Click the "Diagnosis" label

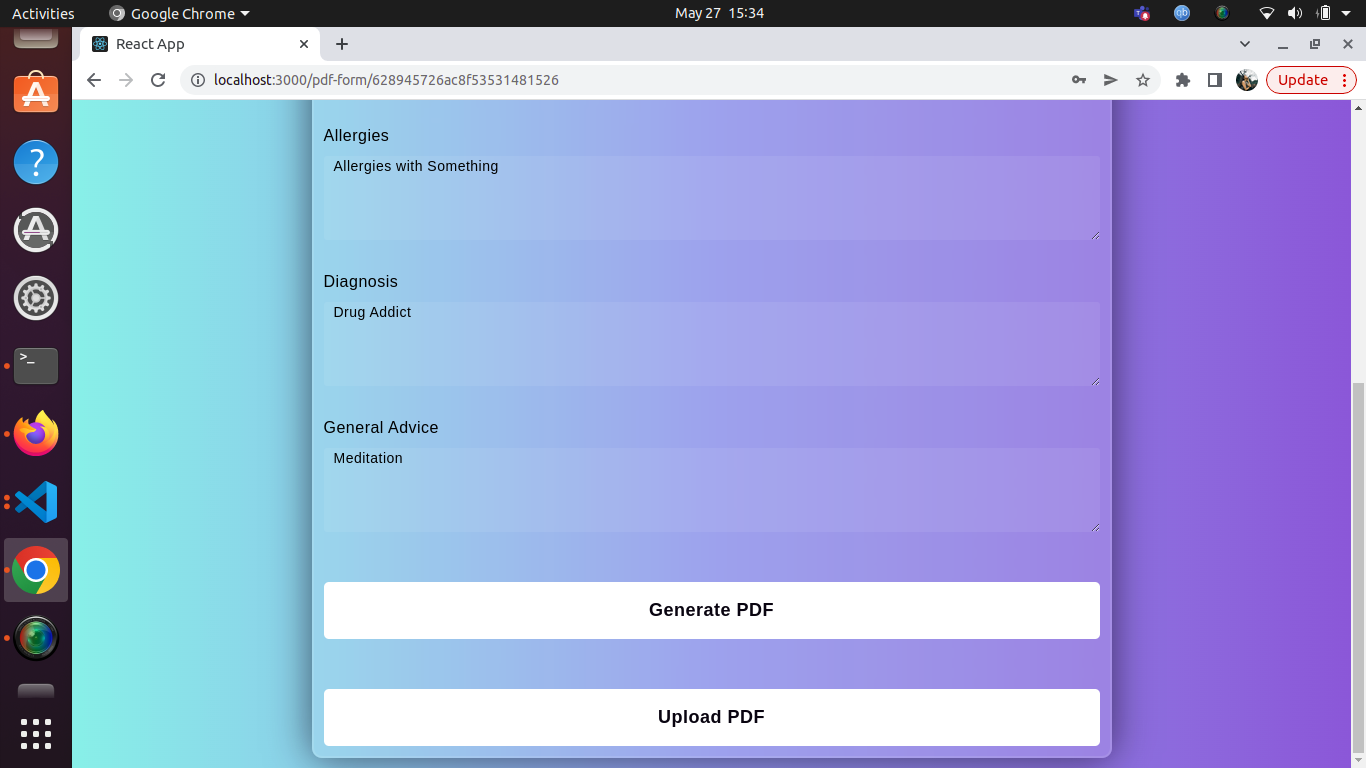click(x=360, y=282)
